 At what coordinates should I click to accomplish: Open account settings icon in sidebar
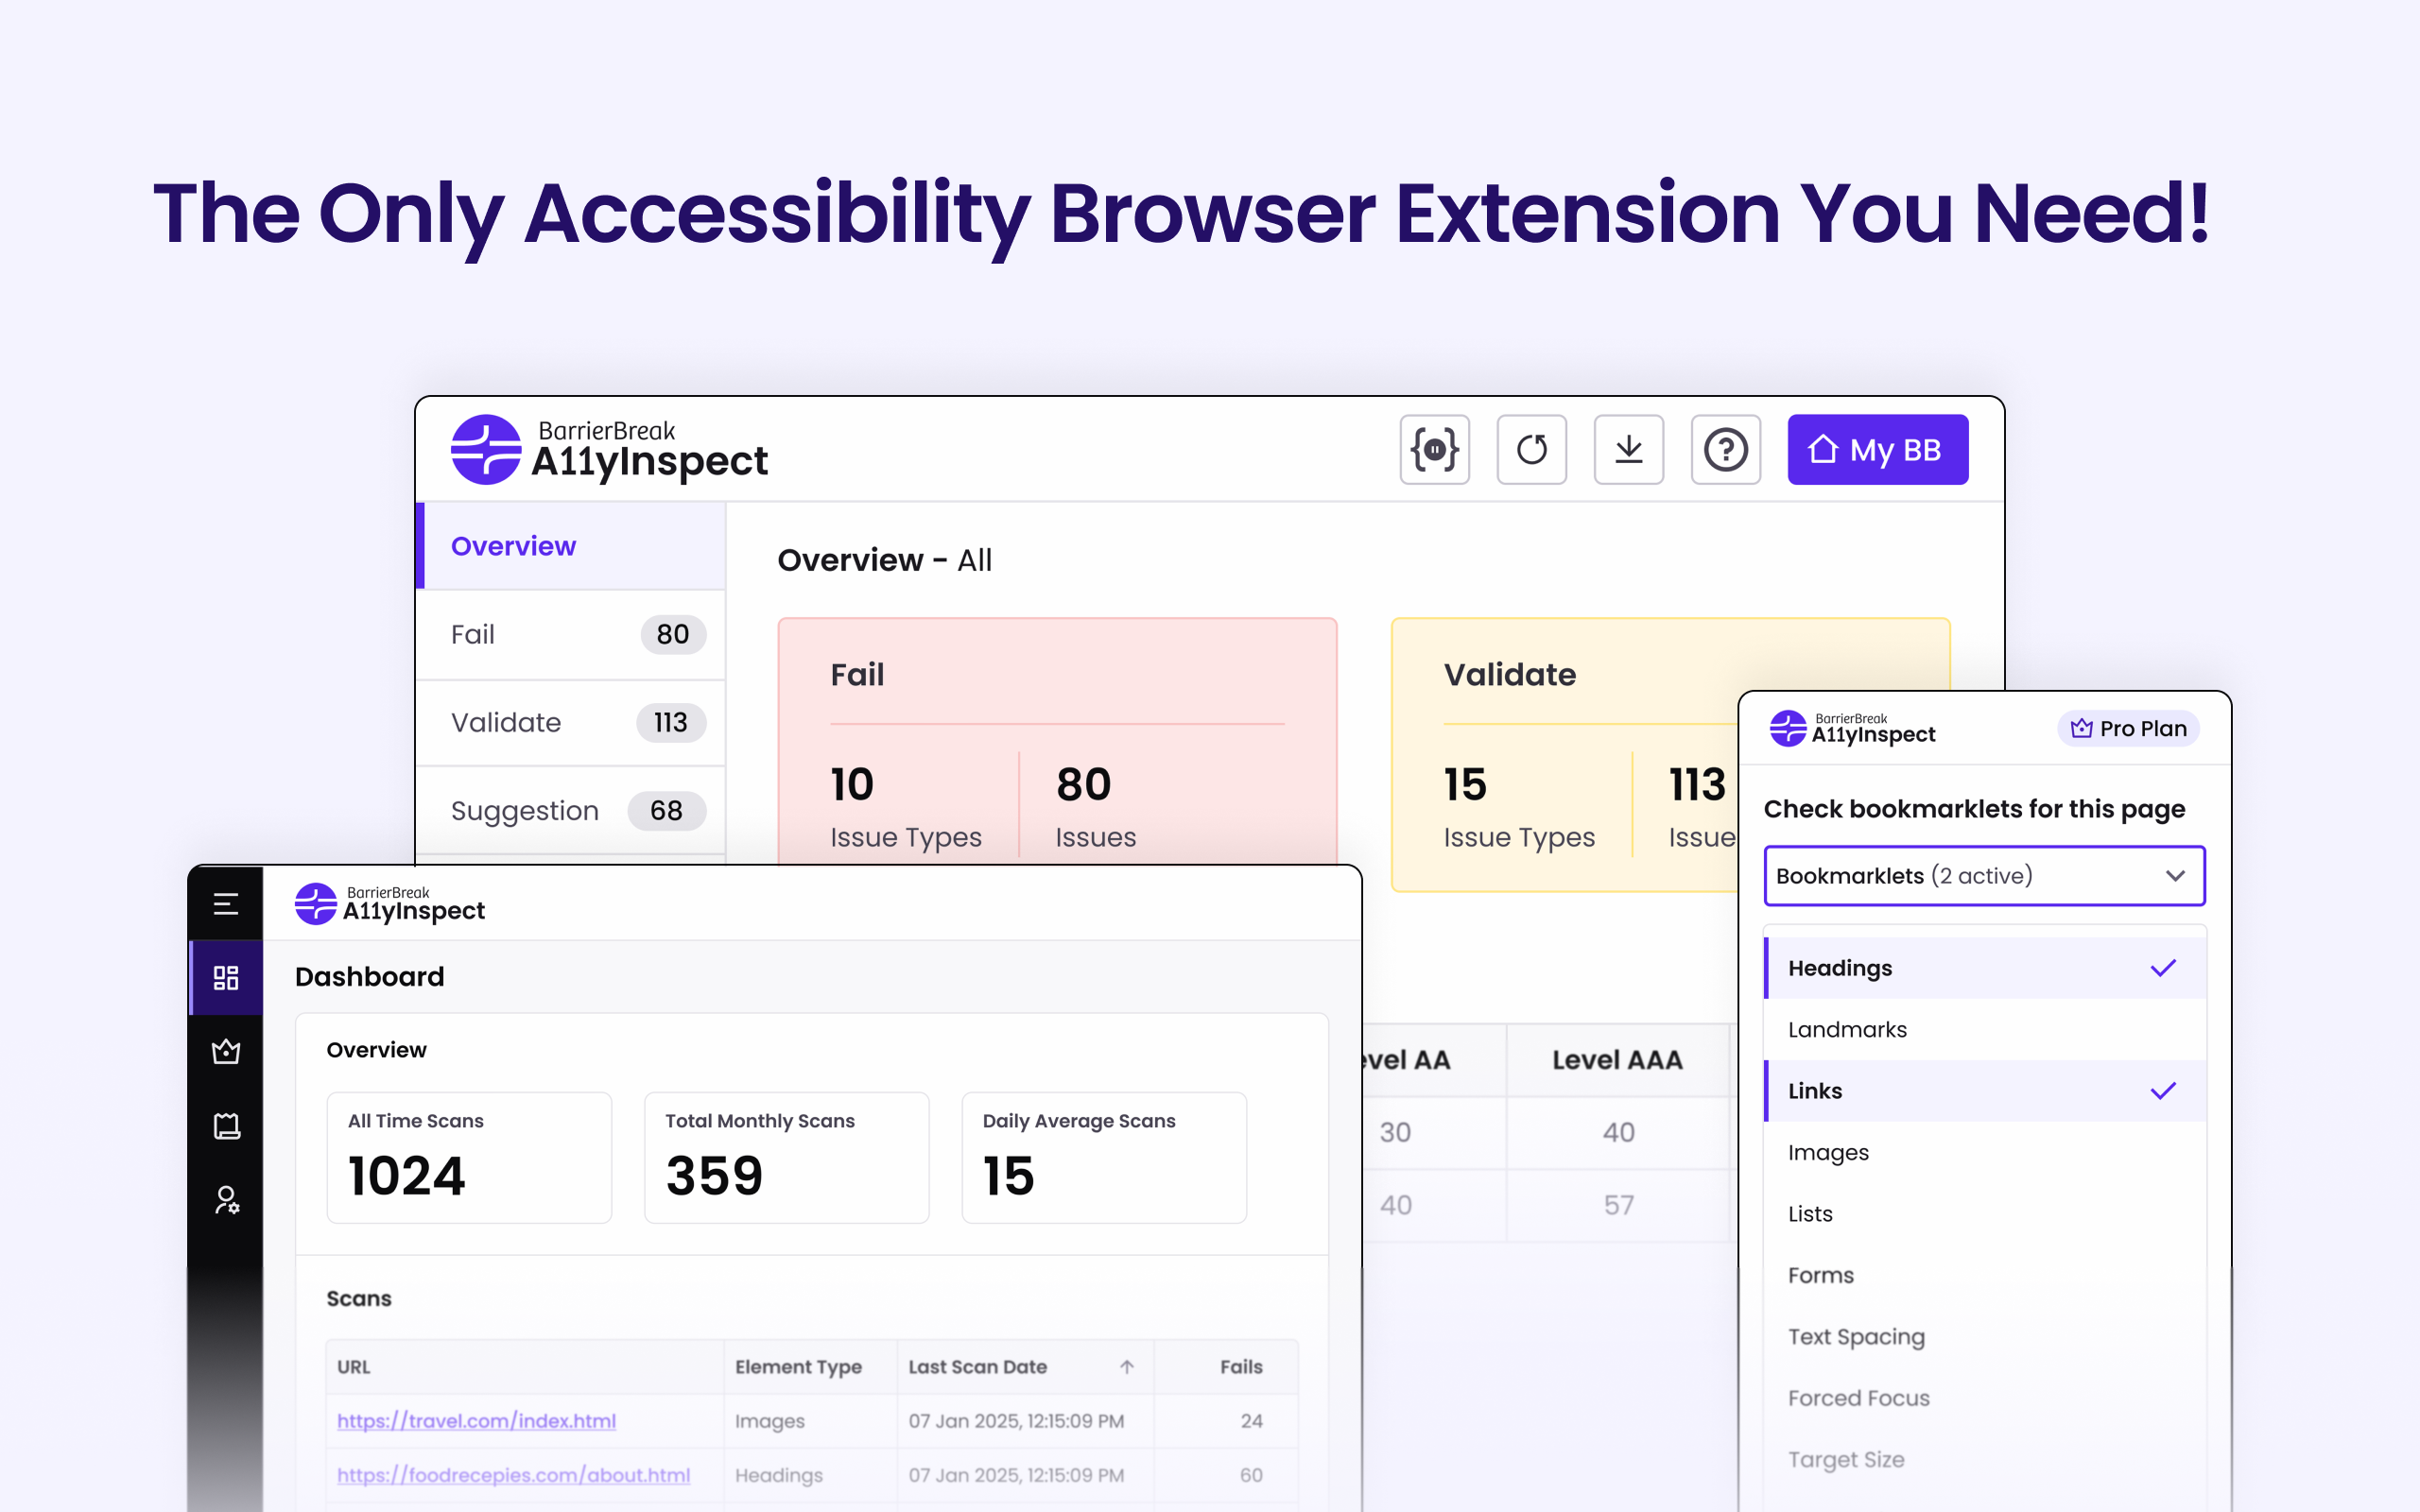pyautogui.click(x=226, y=1199)
